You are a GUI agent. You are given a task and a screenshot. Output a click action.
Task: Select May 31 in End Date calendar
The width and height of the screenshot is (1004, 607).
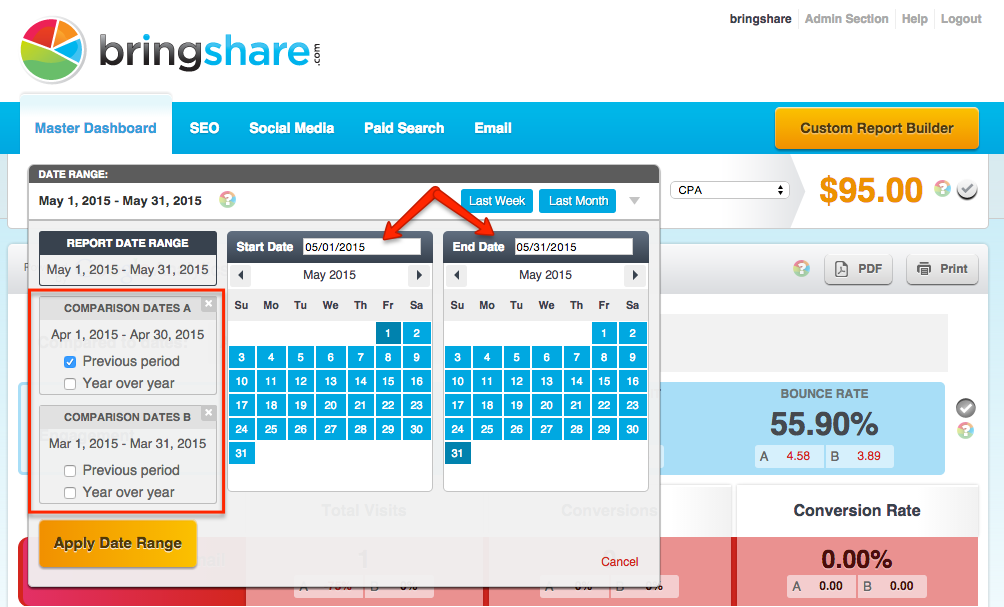pyautogui.click(x=457, y=453)
